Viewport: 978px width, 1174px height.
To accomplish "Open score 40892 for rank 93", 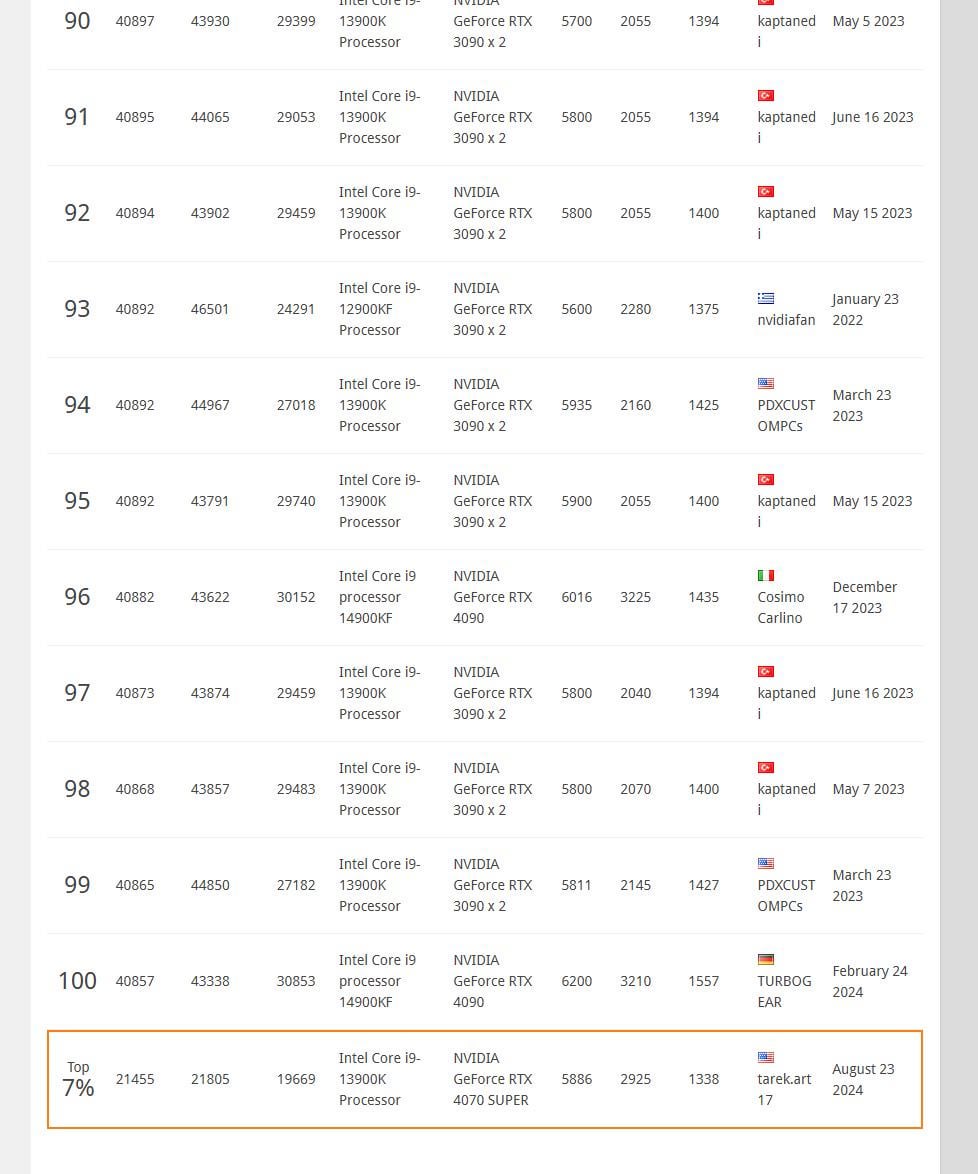I will (x=135, y=309).
